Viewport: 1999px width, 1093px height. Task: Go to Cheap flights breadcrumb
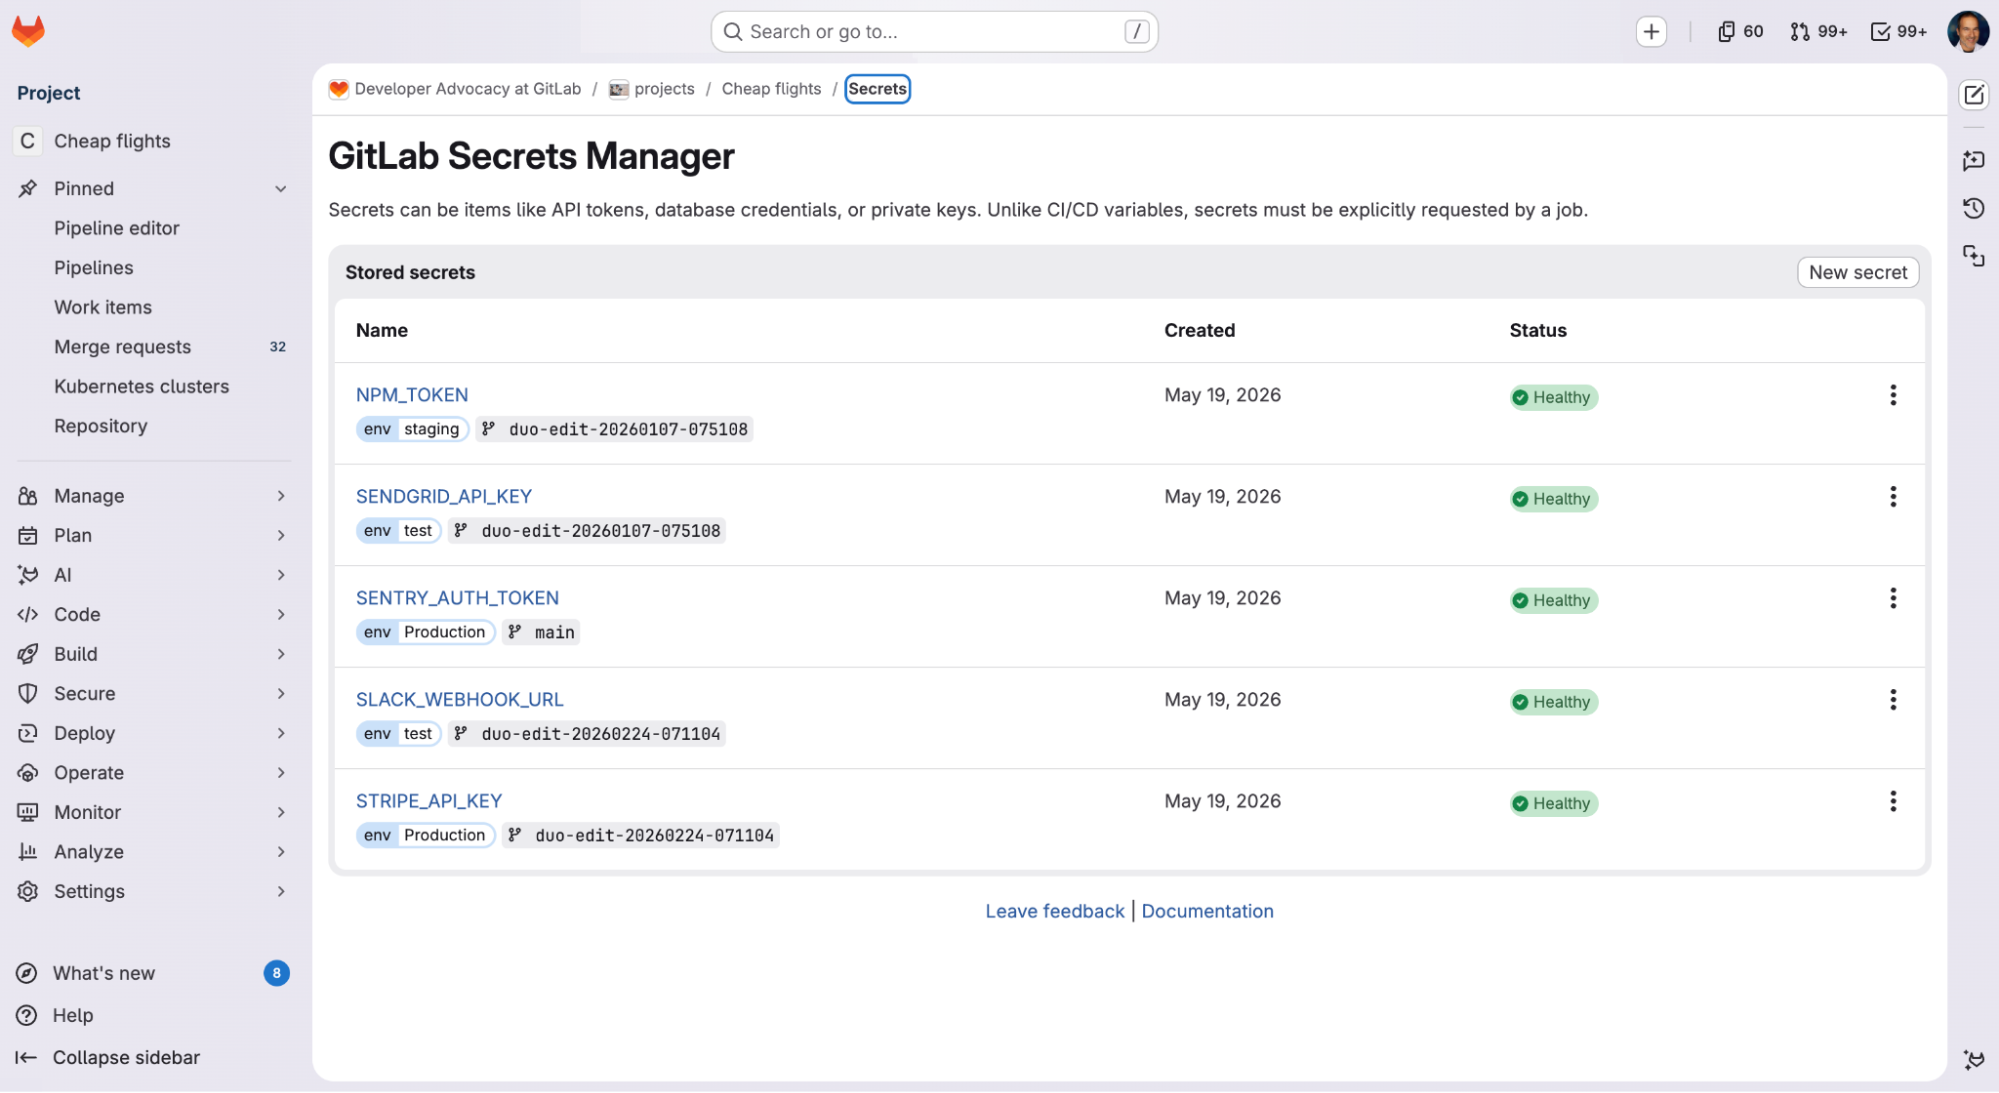point(771,89)
